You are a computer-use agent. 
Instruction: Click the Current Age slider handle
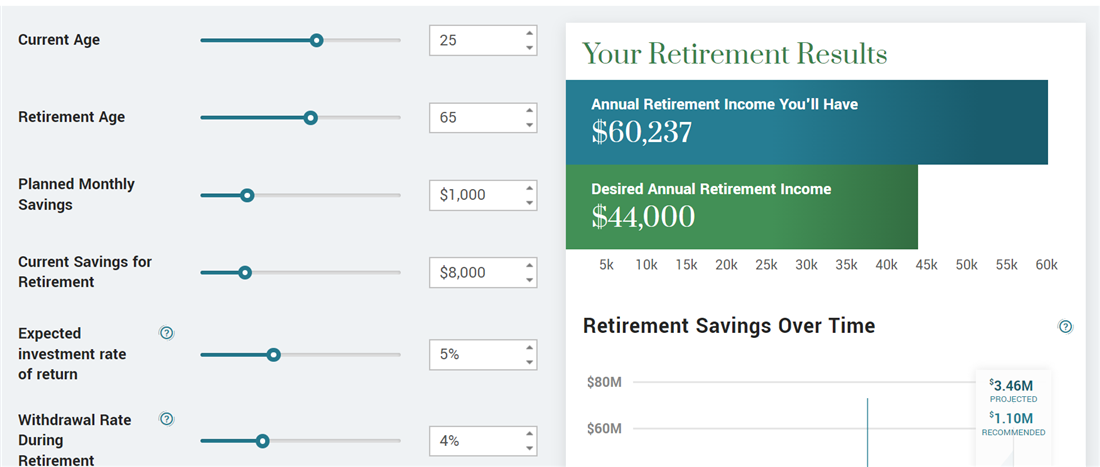[316, 40]
